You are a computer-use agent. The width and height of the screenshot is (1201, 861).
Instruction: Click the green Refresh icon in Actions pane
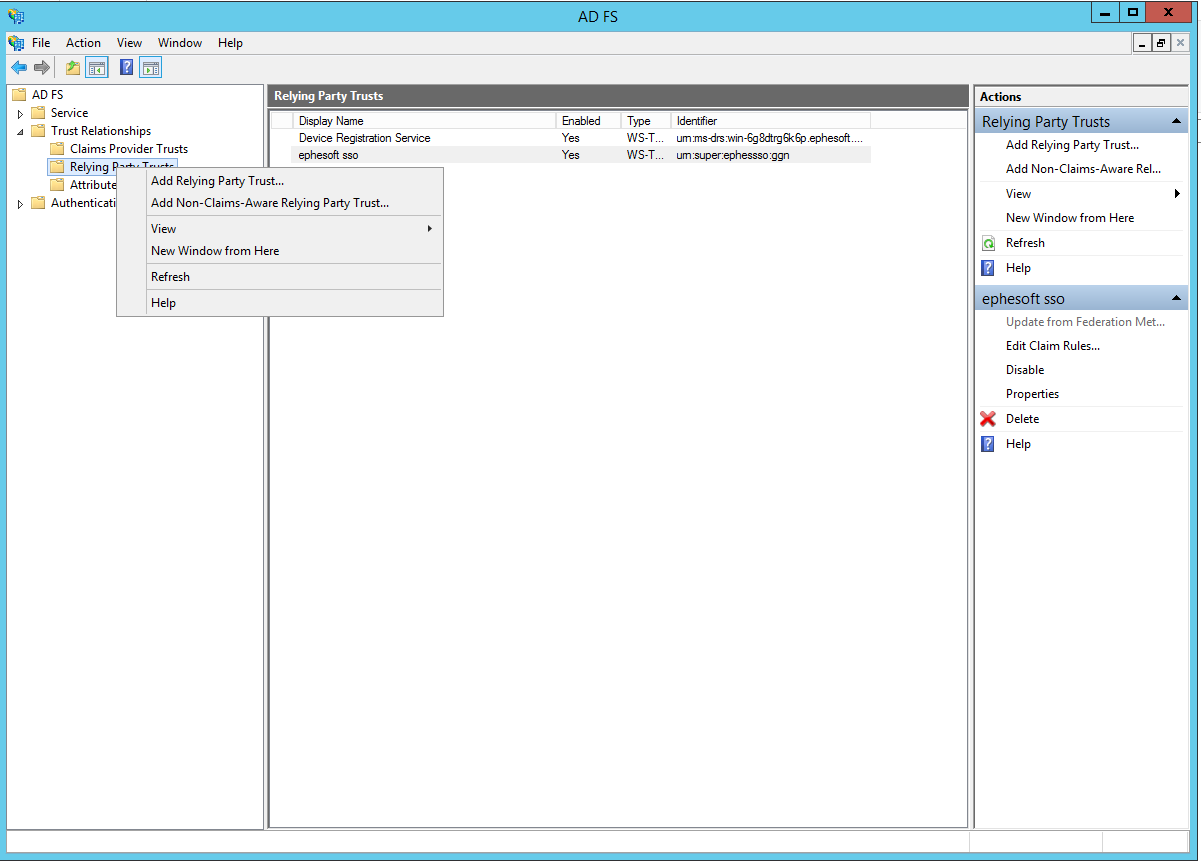point(988,243)
